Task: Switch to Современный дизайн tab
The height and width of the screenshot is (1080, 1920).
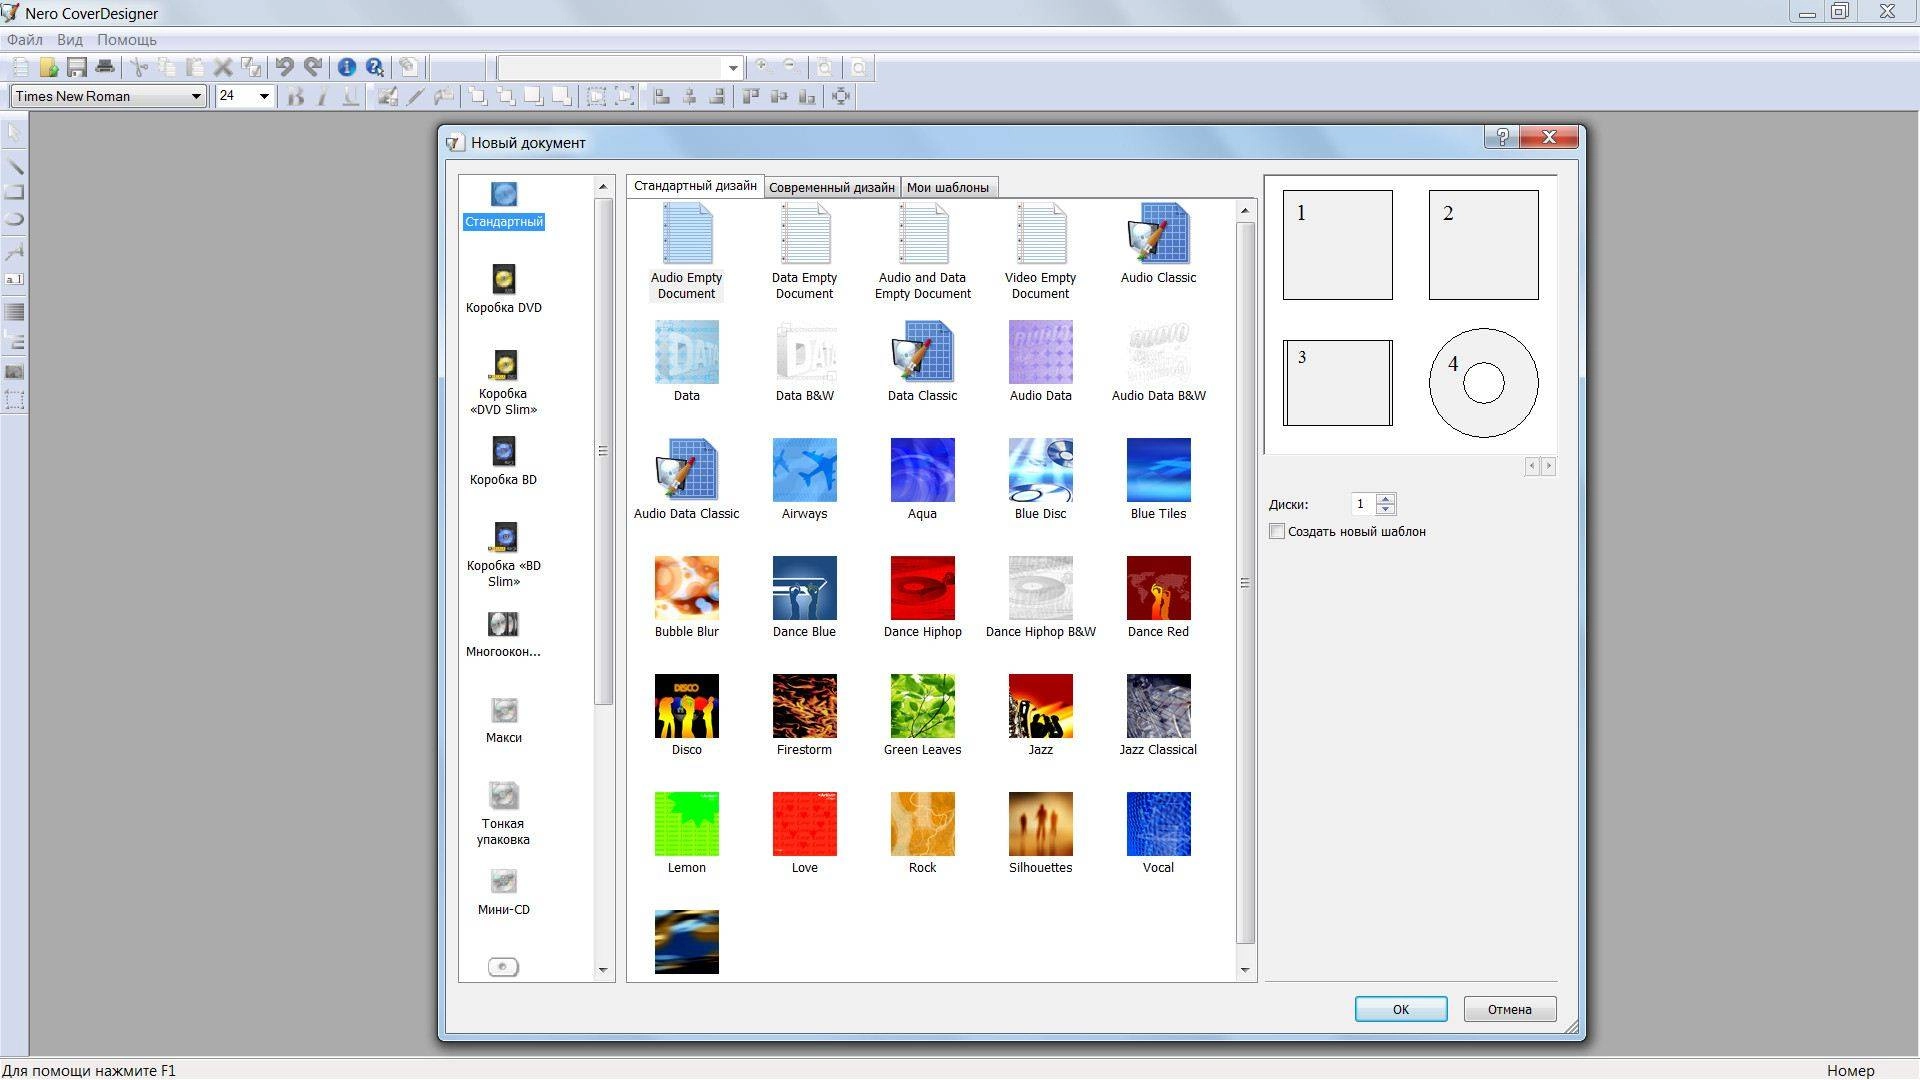Action: 831,187
